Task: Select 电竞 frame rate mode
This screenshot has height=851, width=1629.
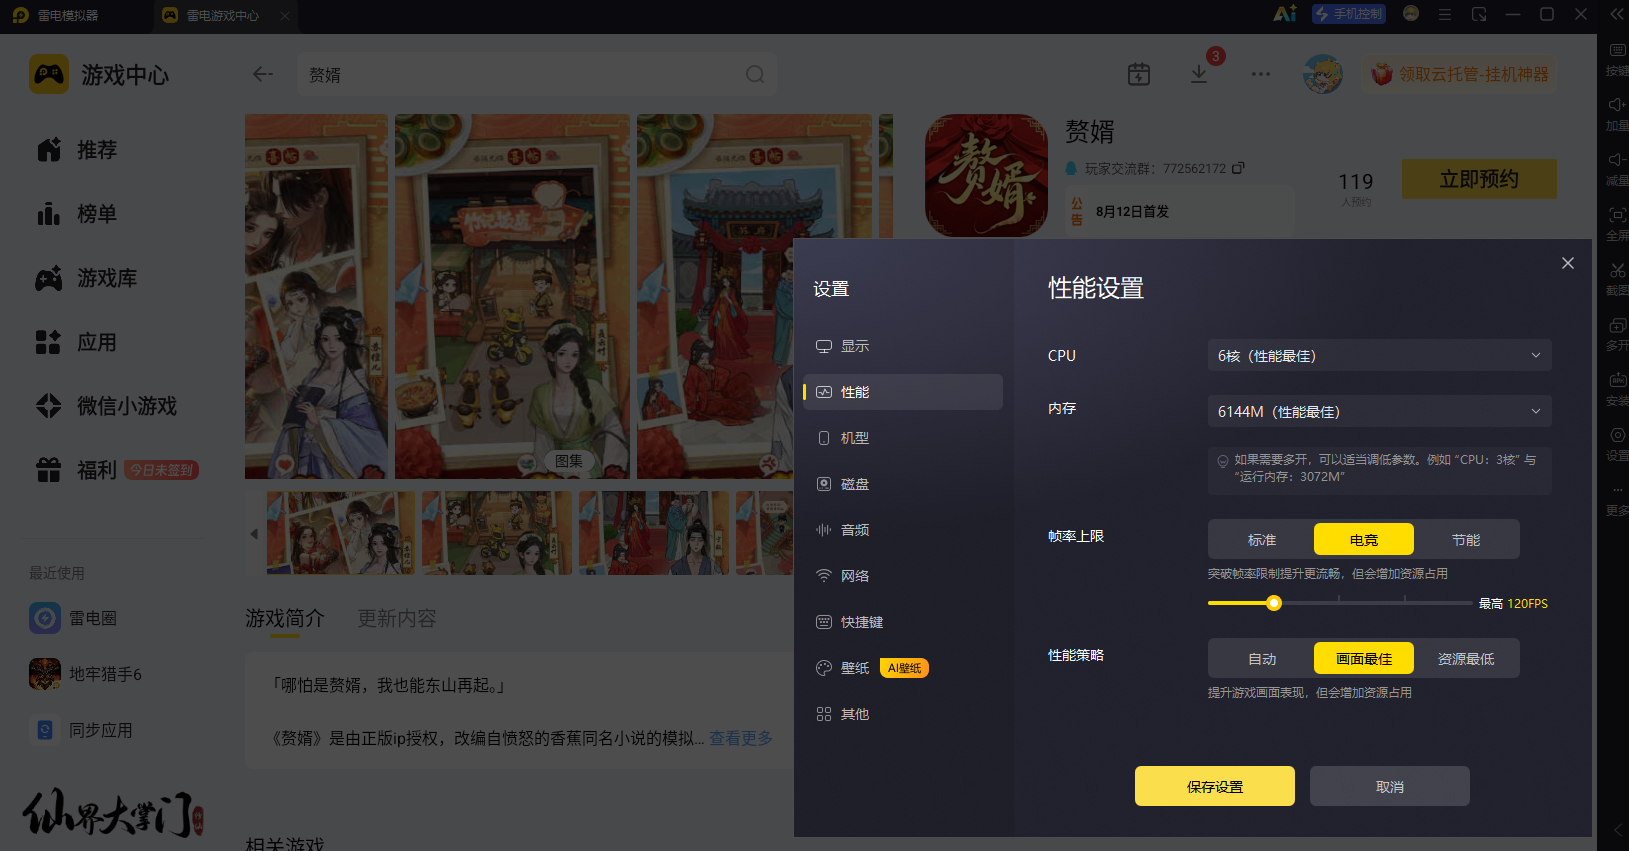Action: [1364, 539]
